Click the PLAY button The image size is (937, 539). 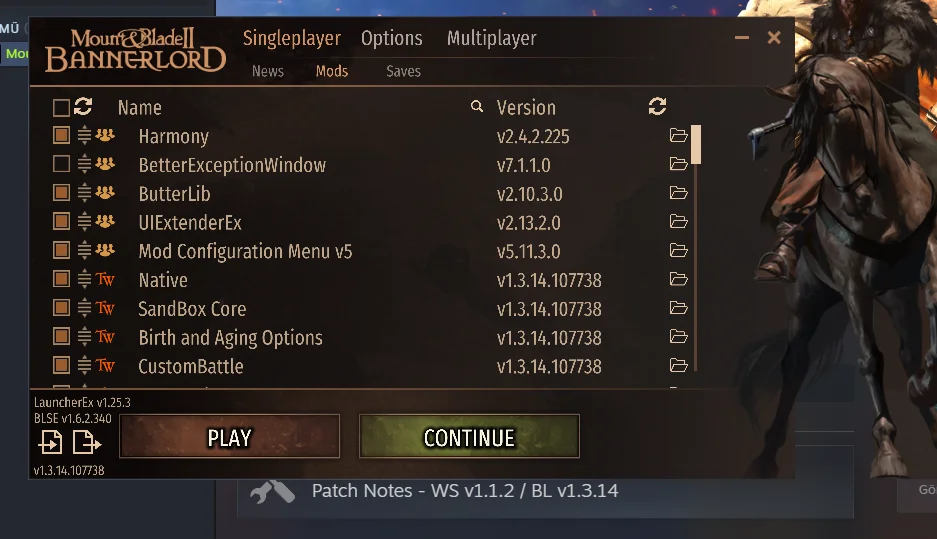tap(229, 437)
